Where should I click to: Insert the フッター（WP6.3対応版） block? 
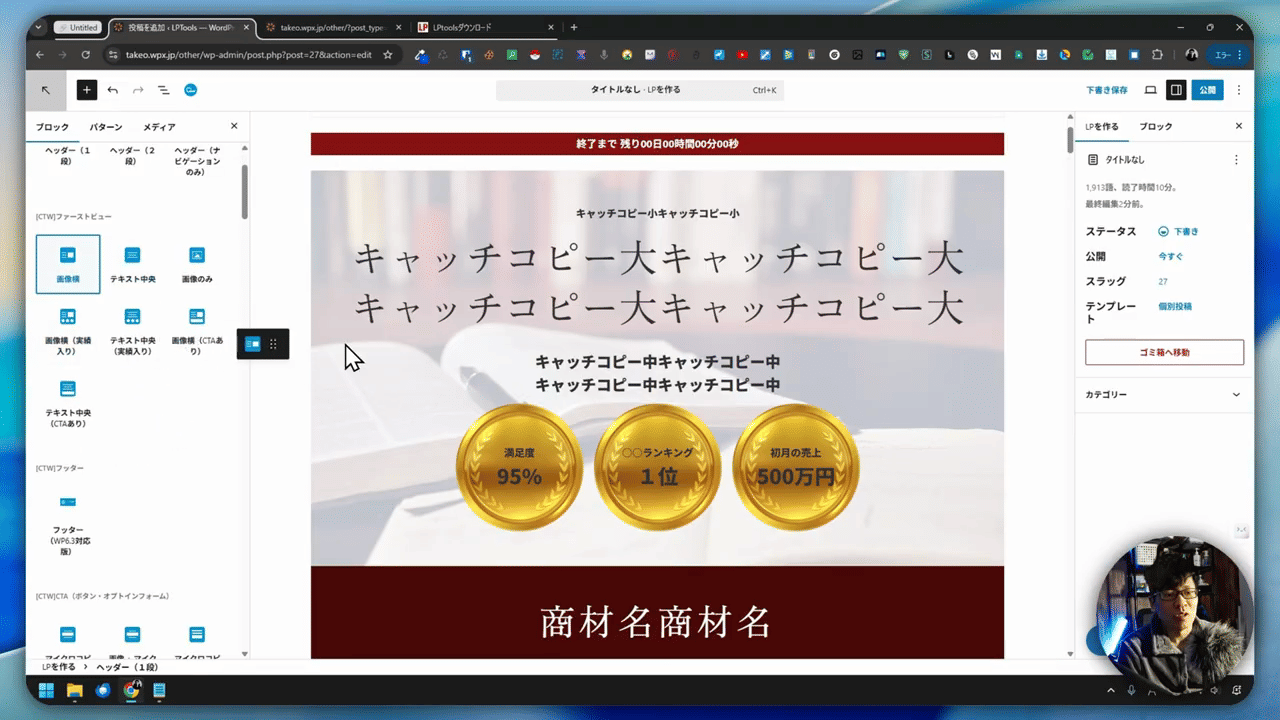[x=68, y=522]
